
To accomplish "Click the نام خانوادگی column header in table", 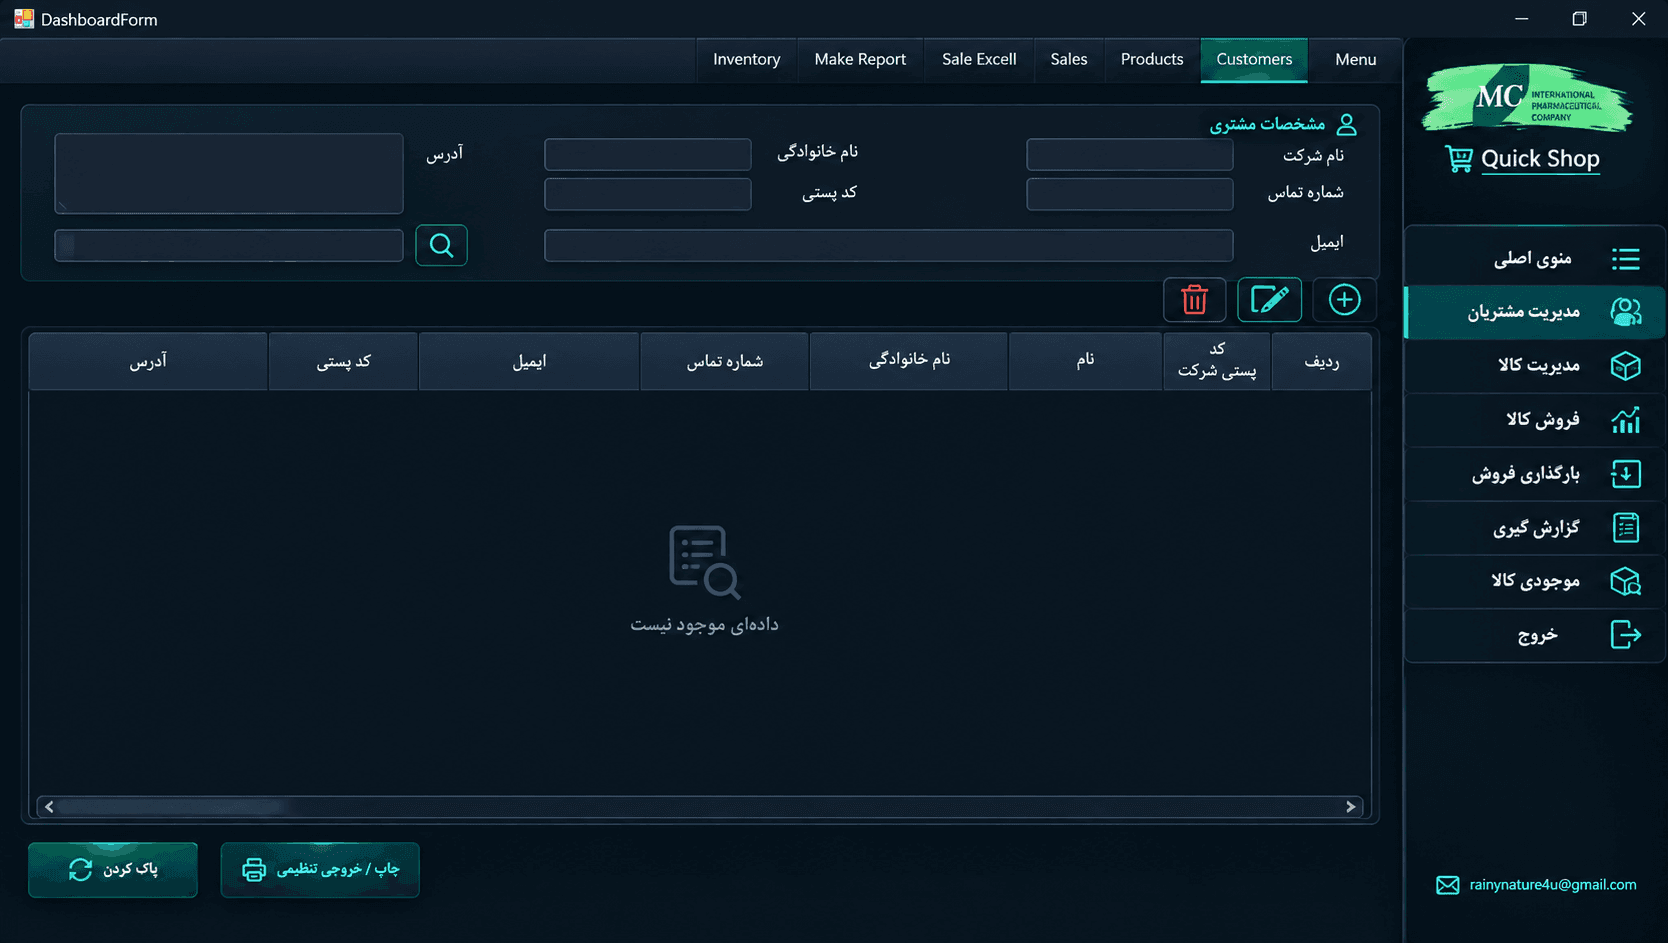I will [x=909, y=361].
